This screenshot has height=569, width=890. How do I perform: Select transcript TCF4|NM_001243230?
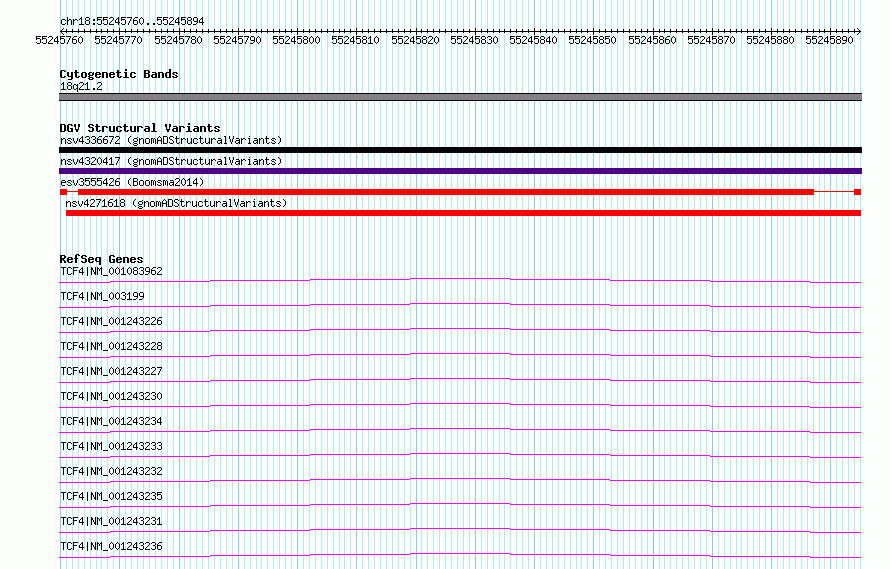click(x=111, y=396)
